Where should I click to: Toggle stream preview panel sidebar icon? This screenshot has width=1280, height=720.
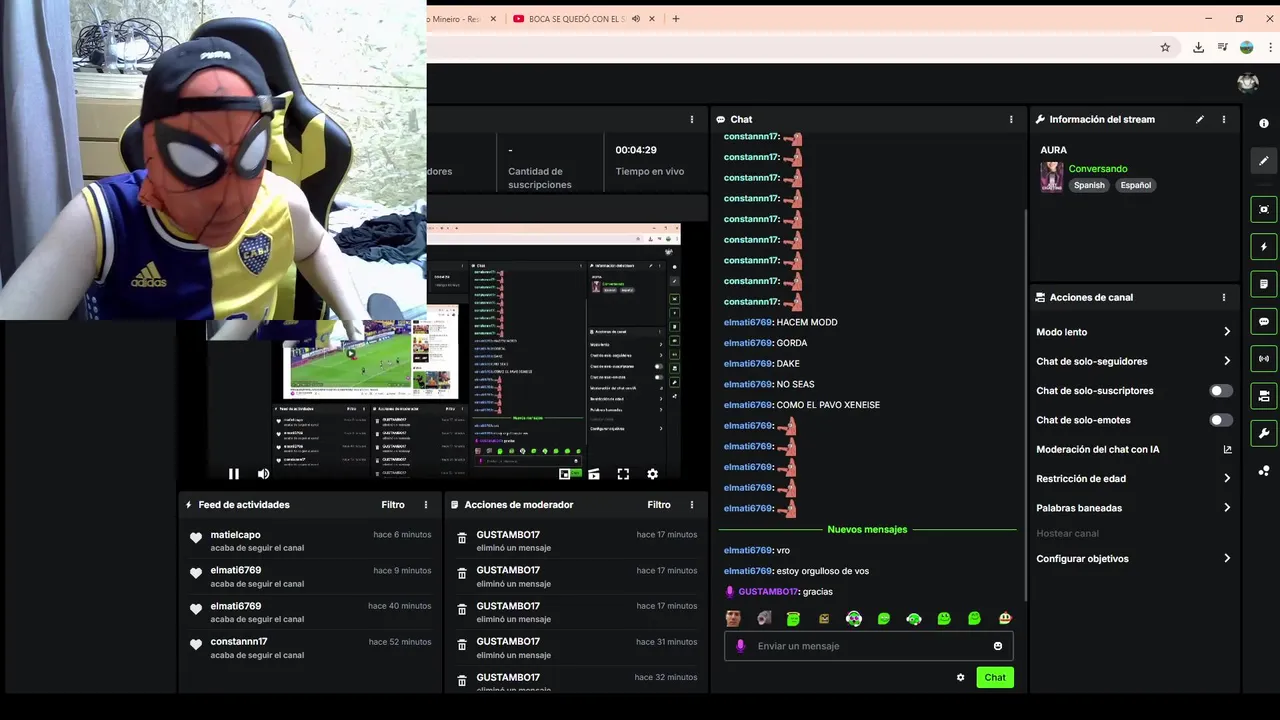tap(1264, 209)
